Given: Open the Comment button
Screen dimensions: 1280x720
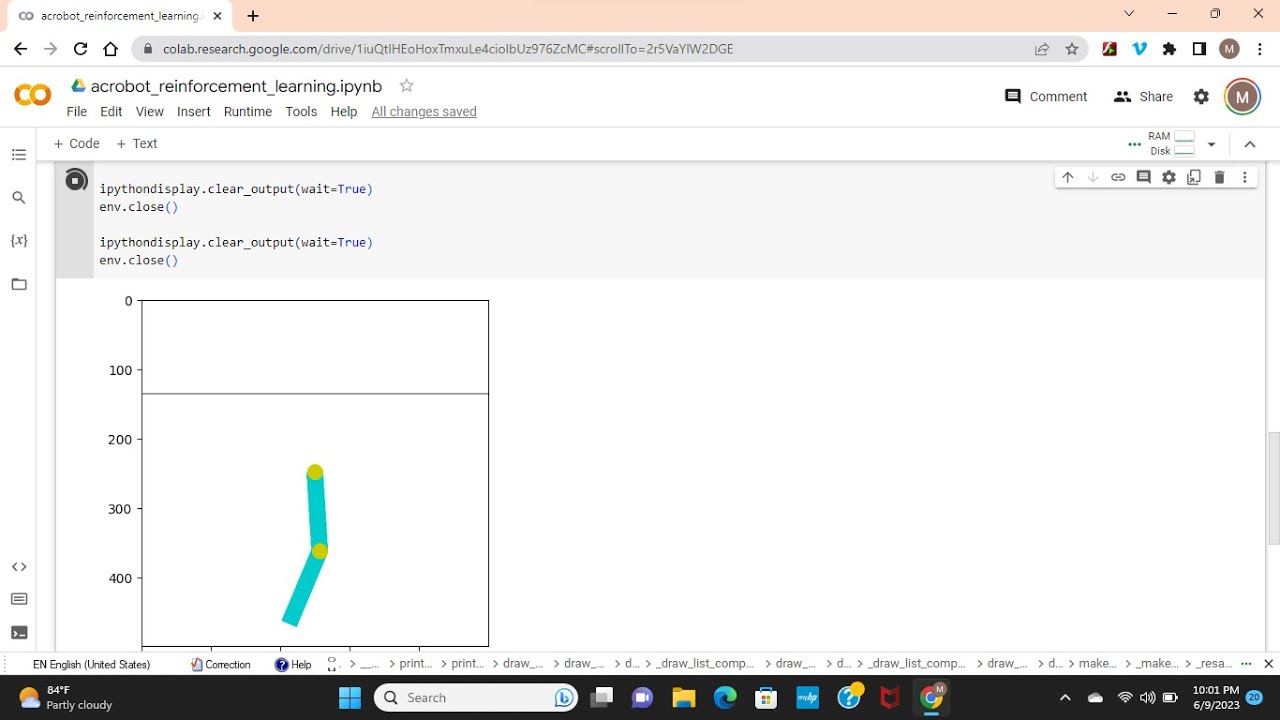Looking at the screenshot, I should (x=1046, y=97).
